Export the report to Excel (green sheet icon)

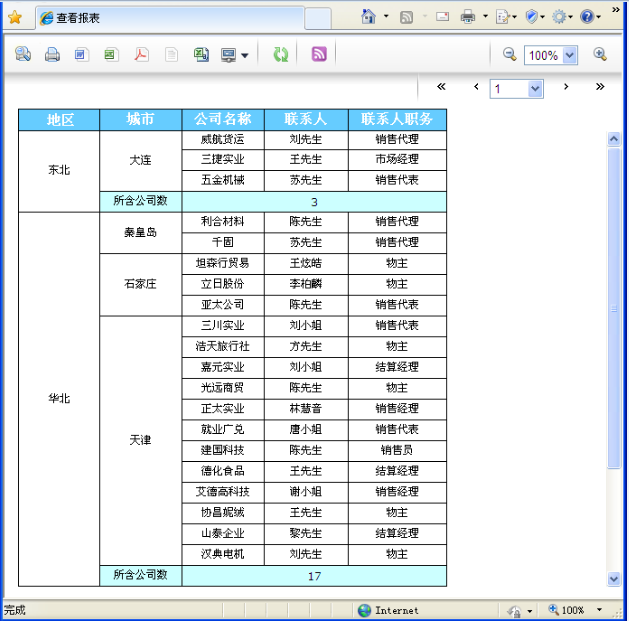(111, 54)
